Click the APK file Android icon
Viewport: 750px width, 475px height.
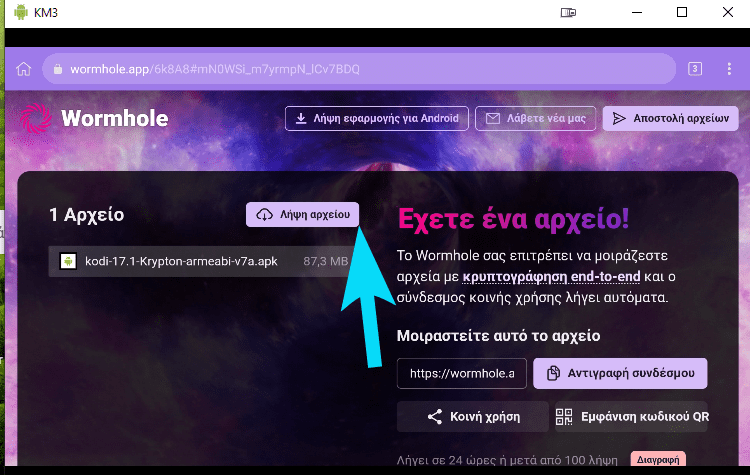[68, 261]
